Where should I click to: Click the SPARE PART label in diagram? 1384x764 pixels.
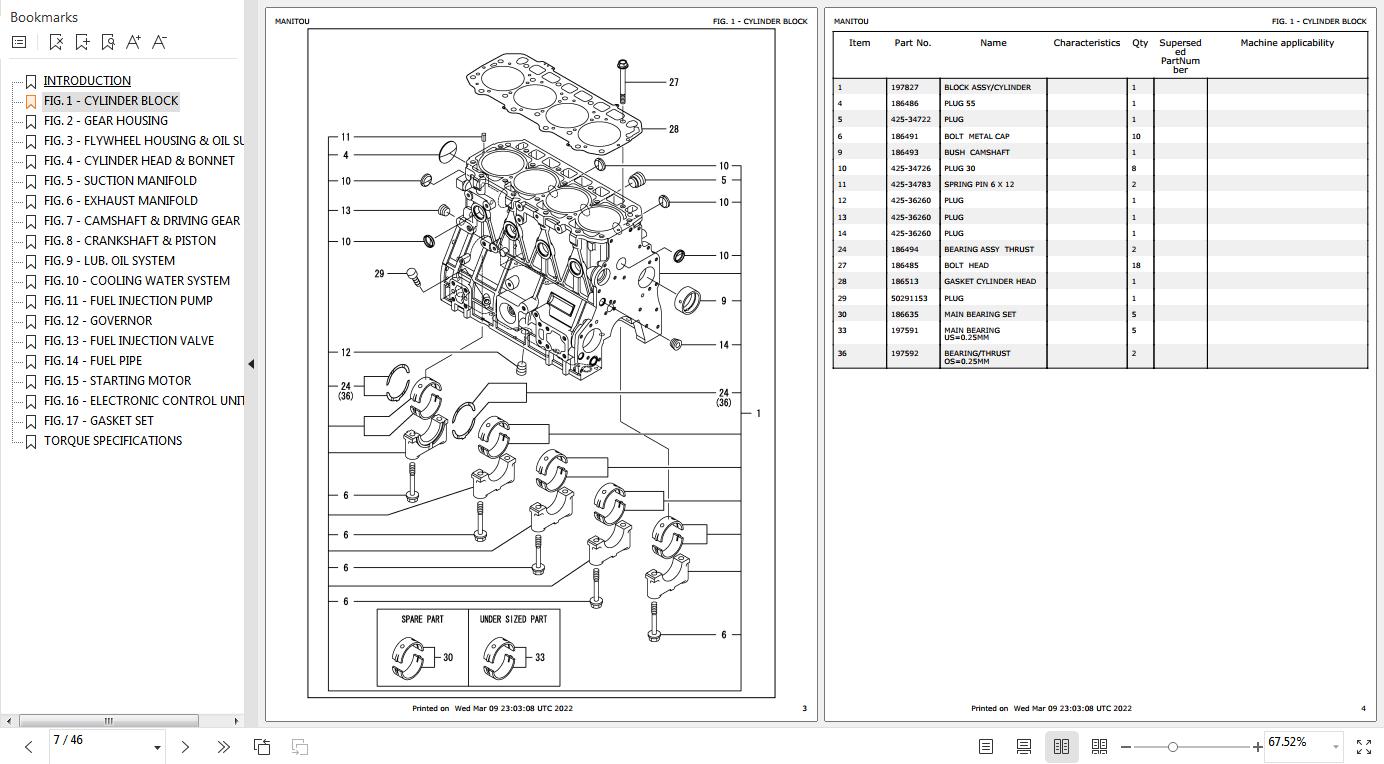coord(422,619)
